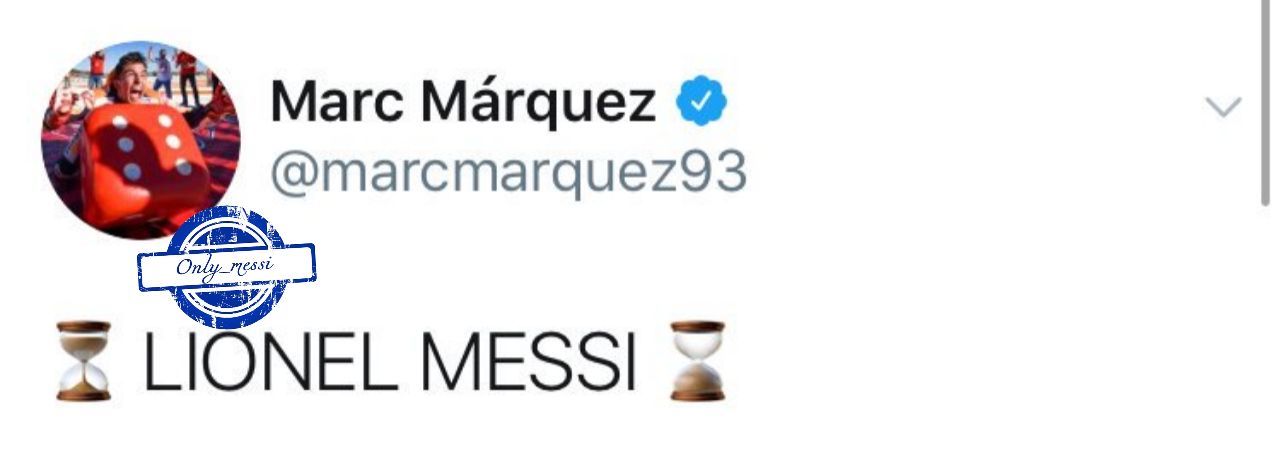Open the tweet options chevron
This screenshot has width=1280, height=462.
pos(1224,106)
